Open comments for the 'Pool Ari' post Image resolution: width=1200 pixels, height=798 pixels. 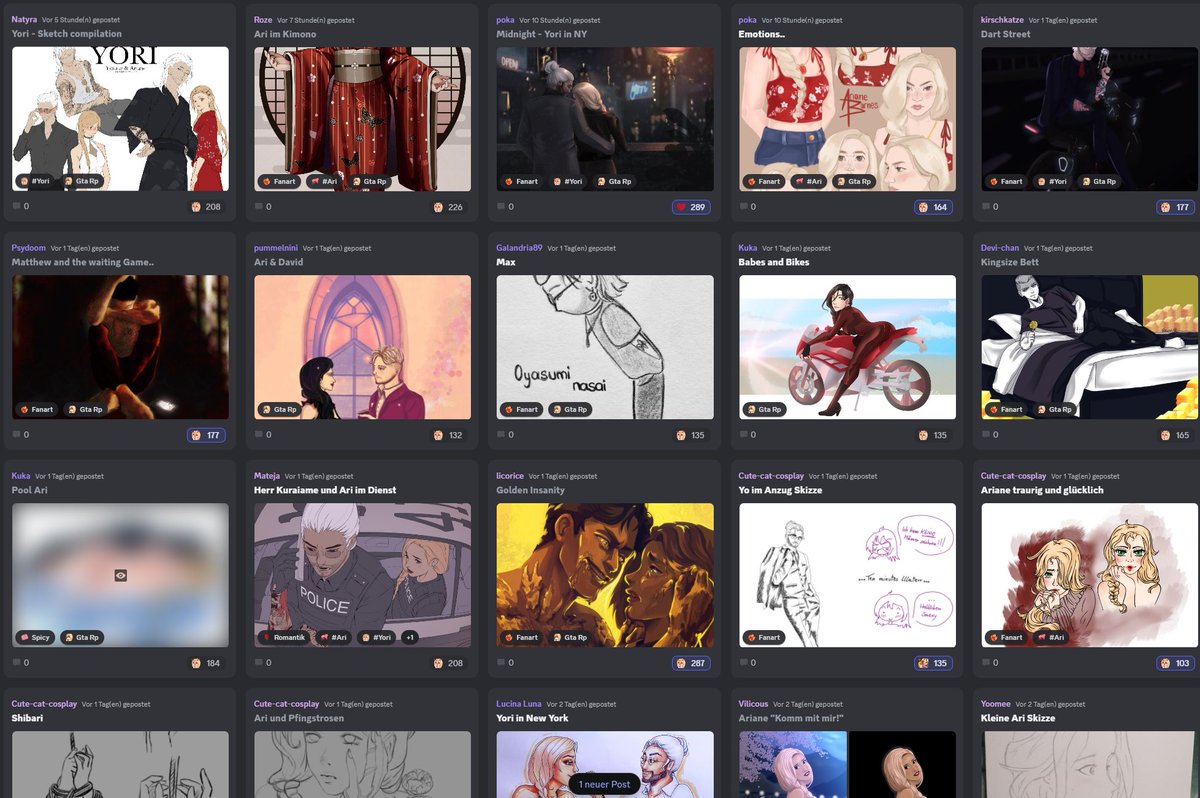coord(17,663)
